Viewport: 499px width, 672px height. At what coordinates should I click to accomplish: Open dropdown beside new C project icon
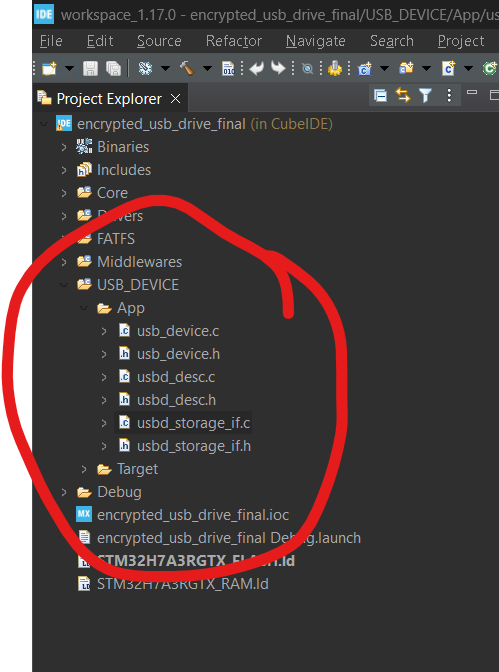(x=384, y=68)
